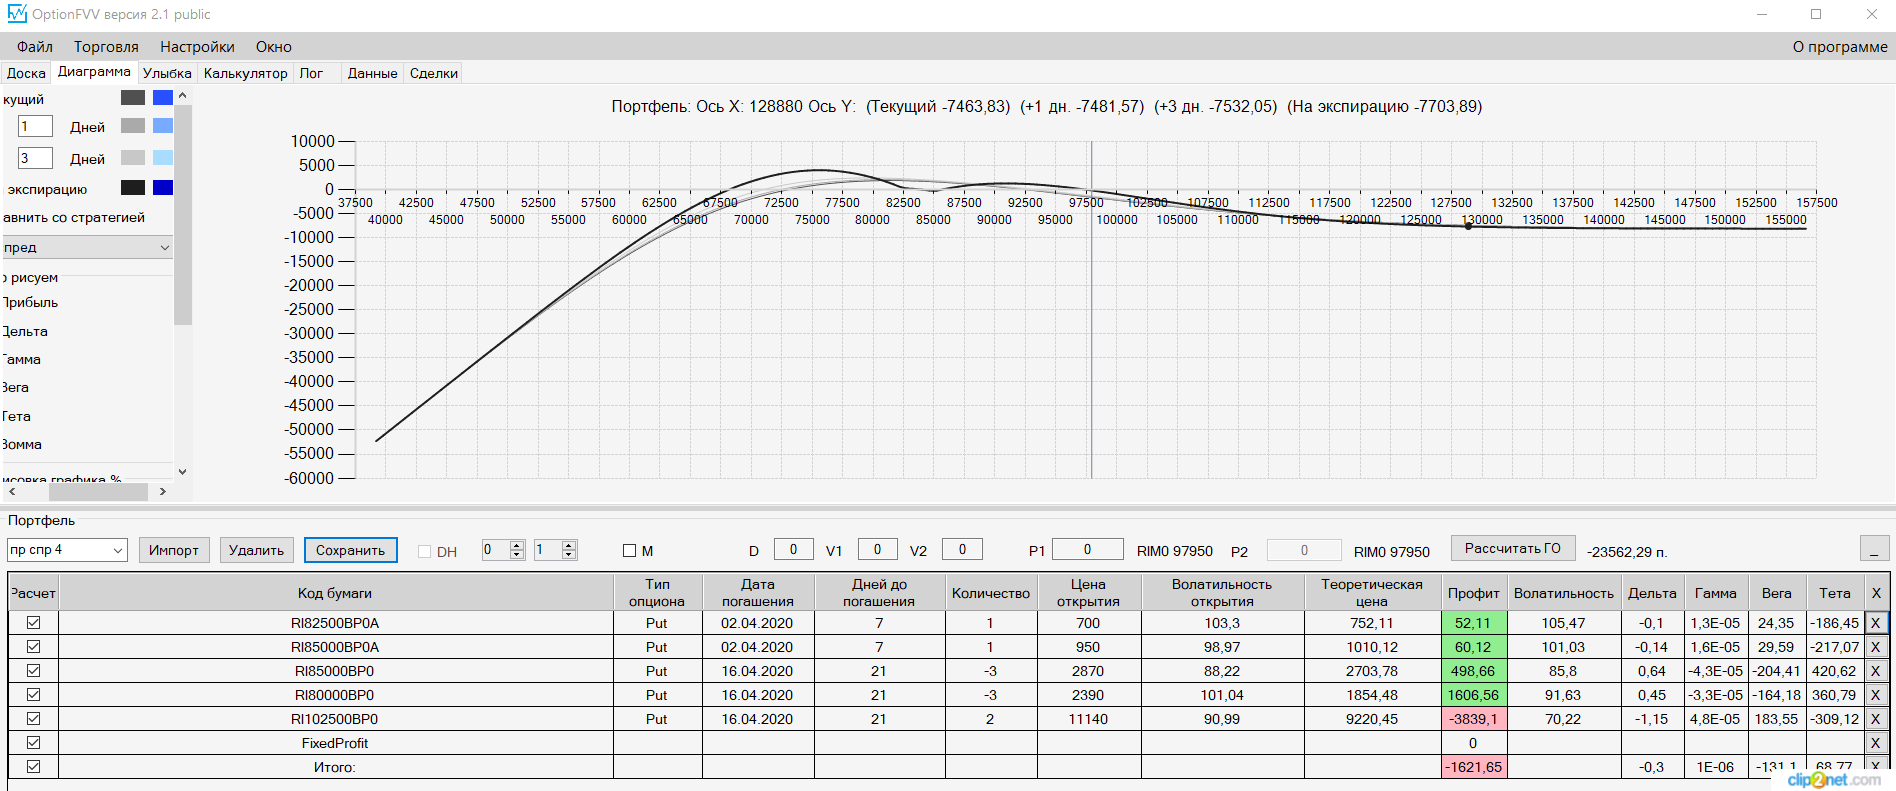The height and width of the screenshot is (791, 1896).
Task: Remove the RI82500BP0A row with its X button
Action: (1876, 623)
